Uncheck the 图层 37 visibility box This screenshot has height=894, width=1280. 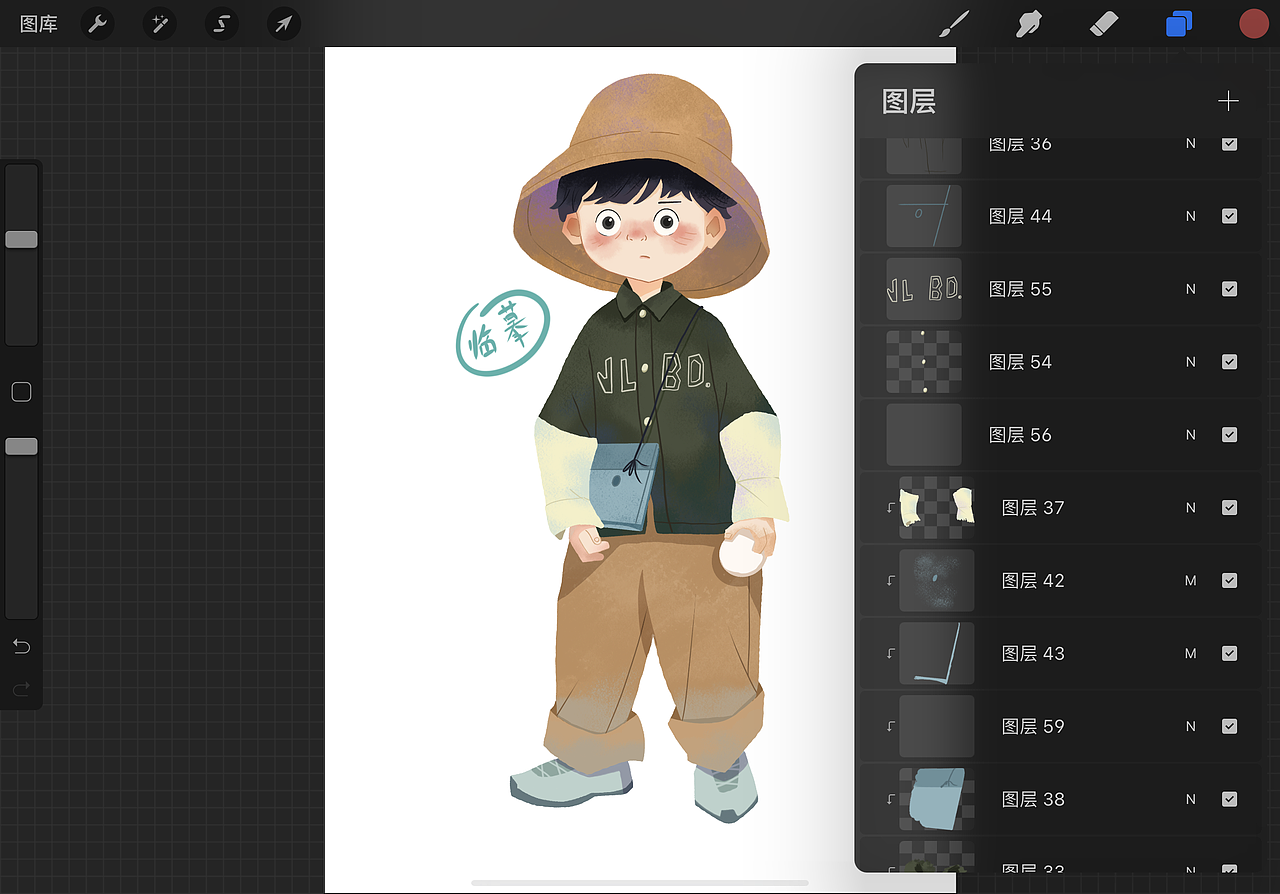coord(1229,508)
